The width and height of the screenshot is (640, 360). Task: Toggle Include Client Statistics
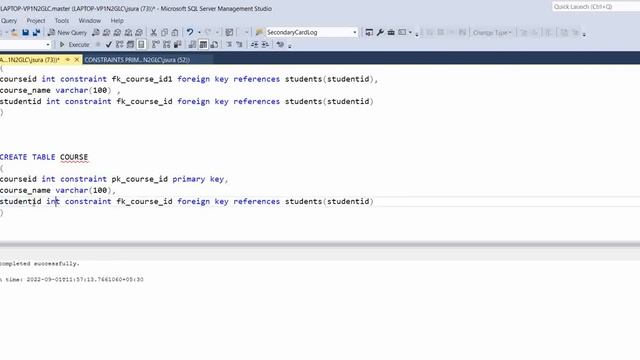pyautogui.click(x=178, y=44)
